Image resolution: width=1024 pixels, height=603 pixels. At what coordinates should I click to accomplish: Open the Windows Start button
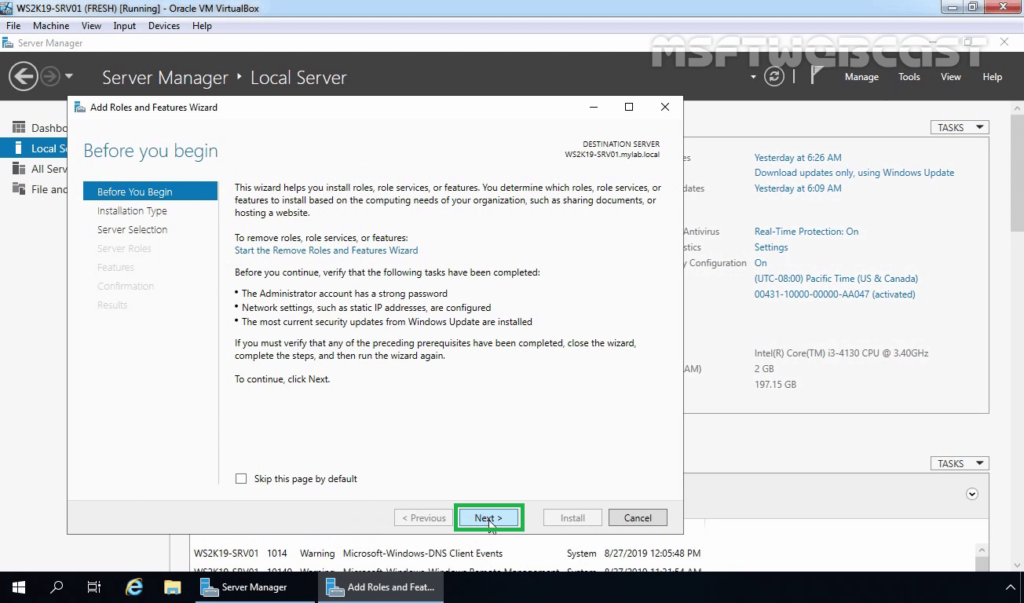click(18, 587)
